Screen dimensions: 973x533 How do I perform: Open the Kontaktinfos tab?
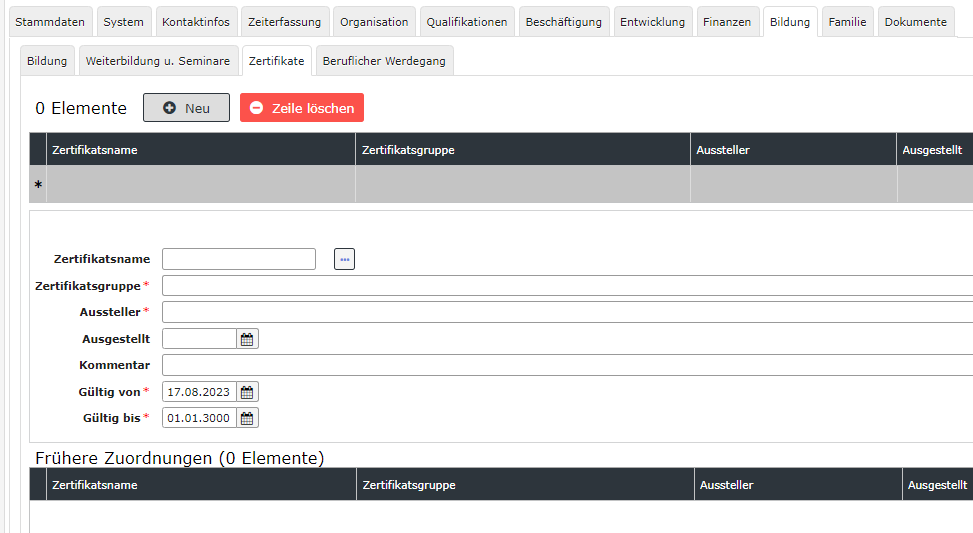click(x=196, y=22)
